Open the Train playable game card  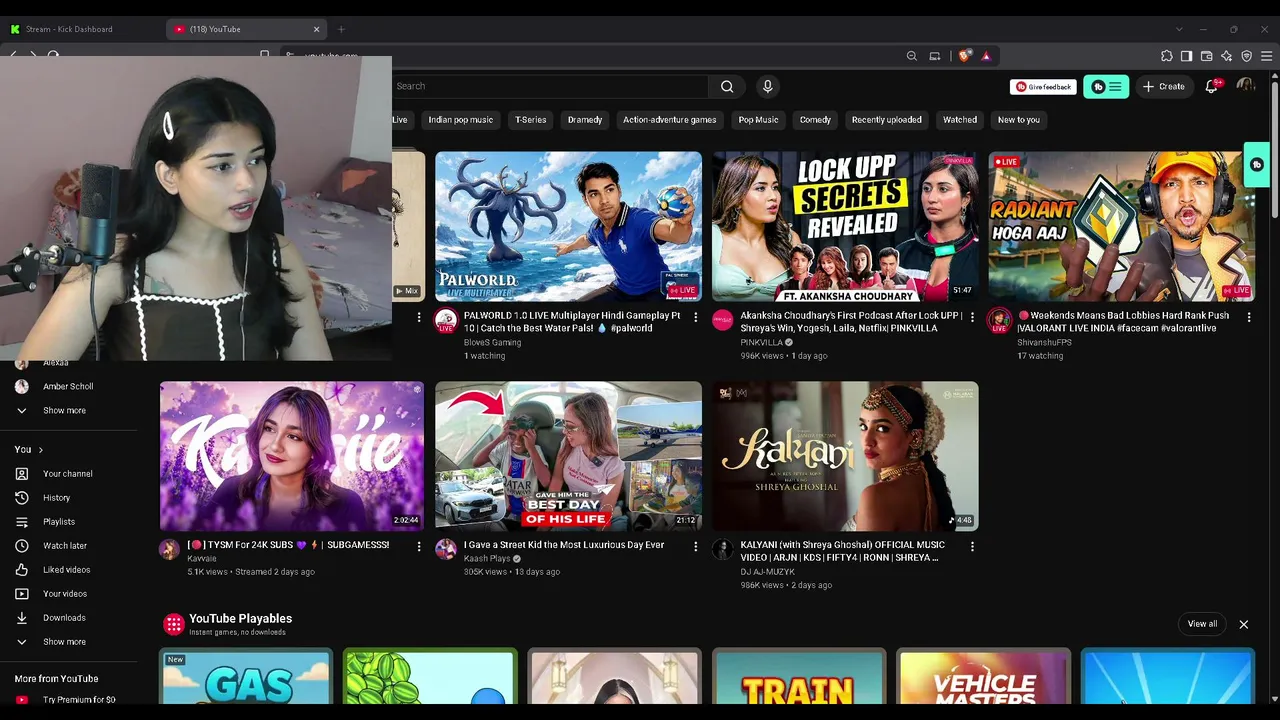[799, 676]
